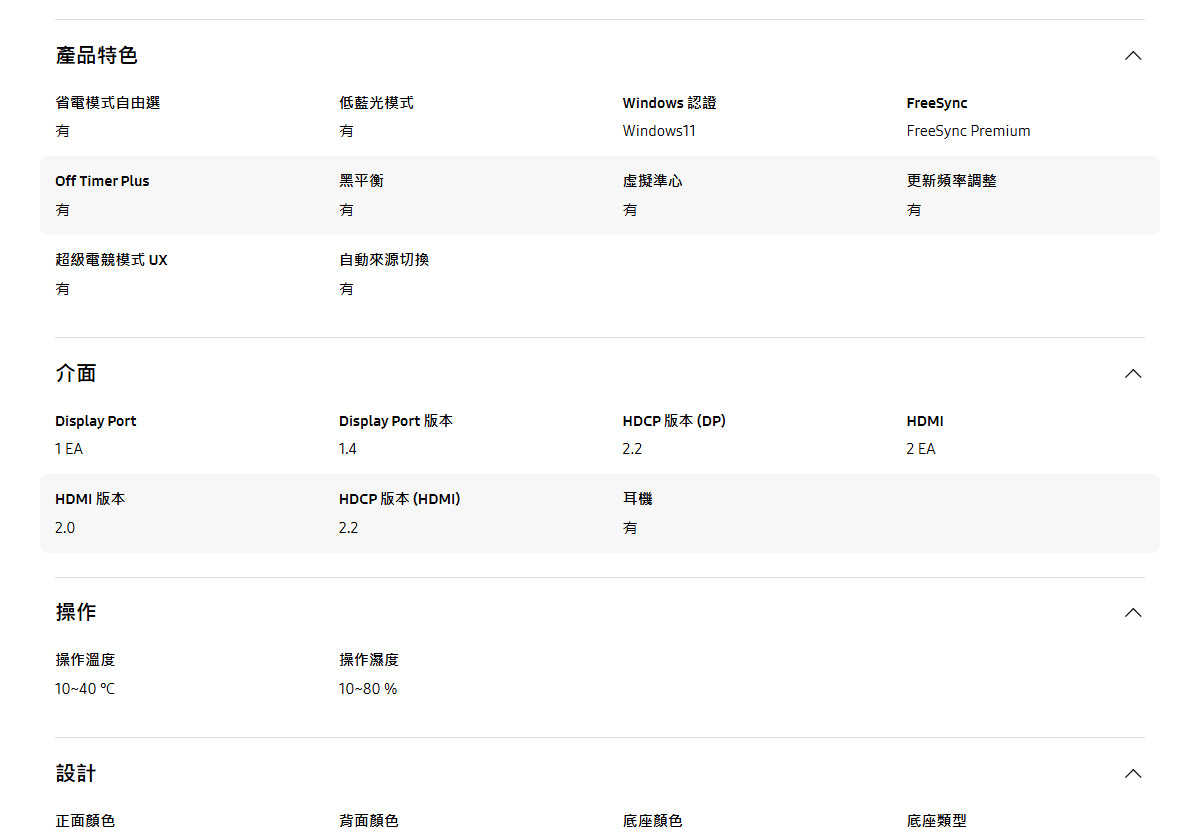Click the Windows11 certification value
Viewport: 1200px width, 828px height.
click(658, 131)
